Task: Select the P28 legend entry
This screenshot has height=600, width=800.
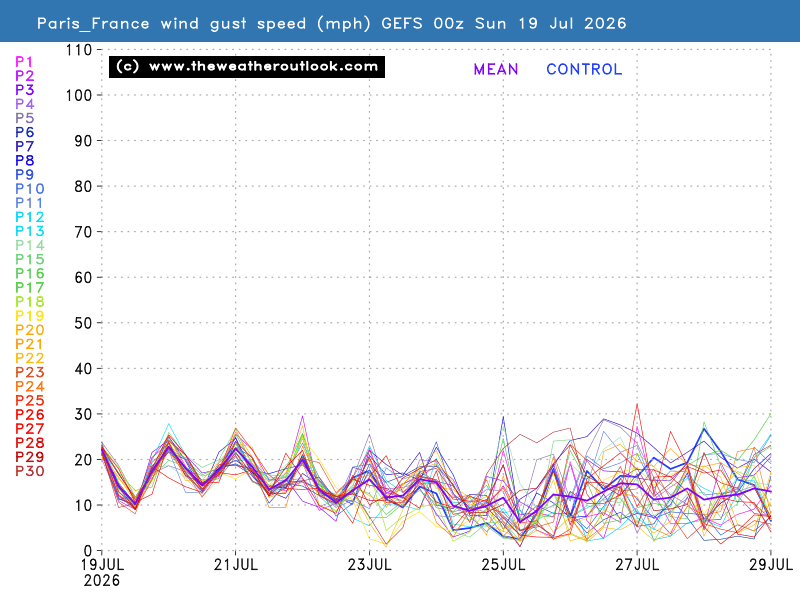Action: (30, 443)
